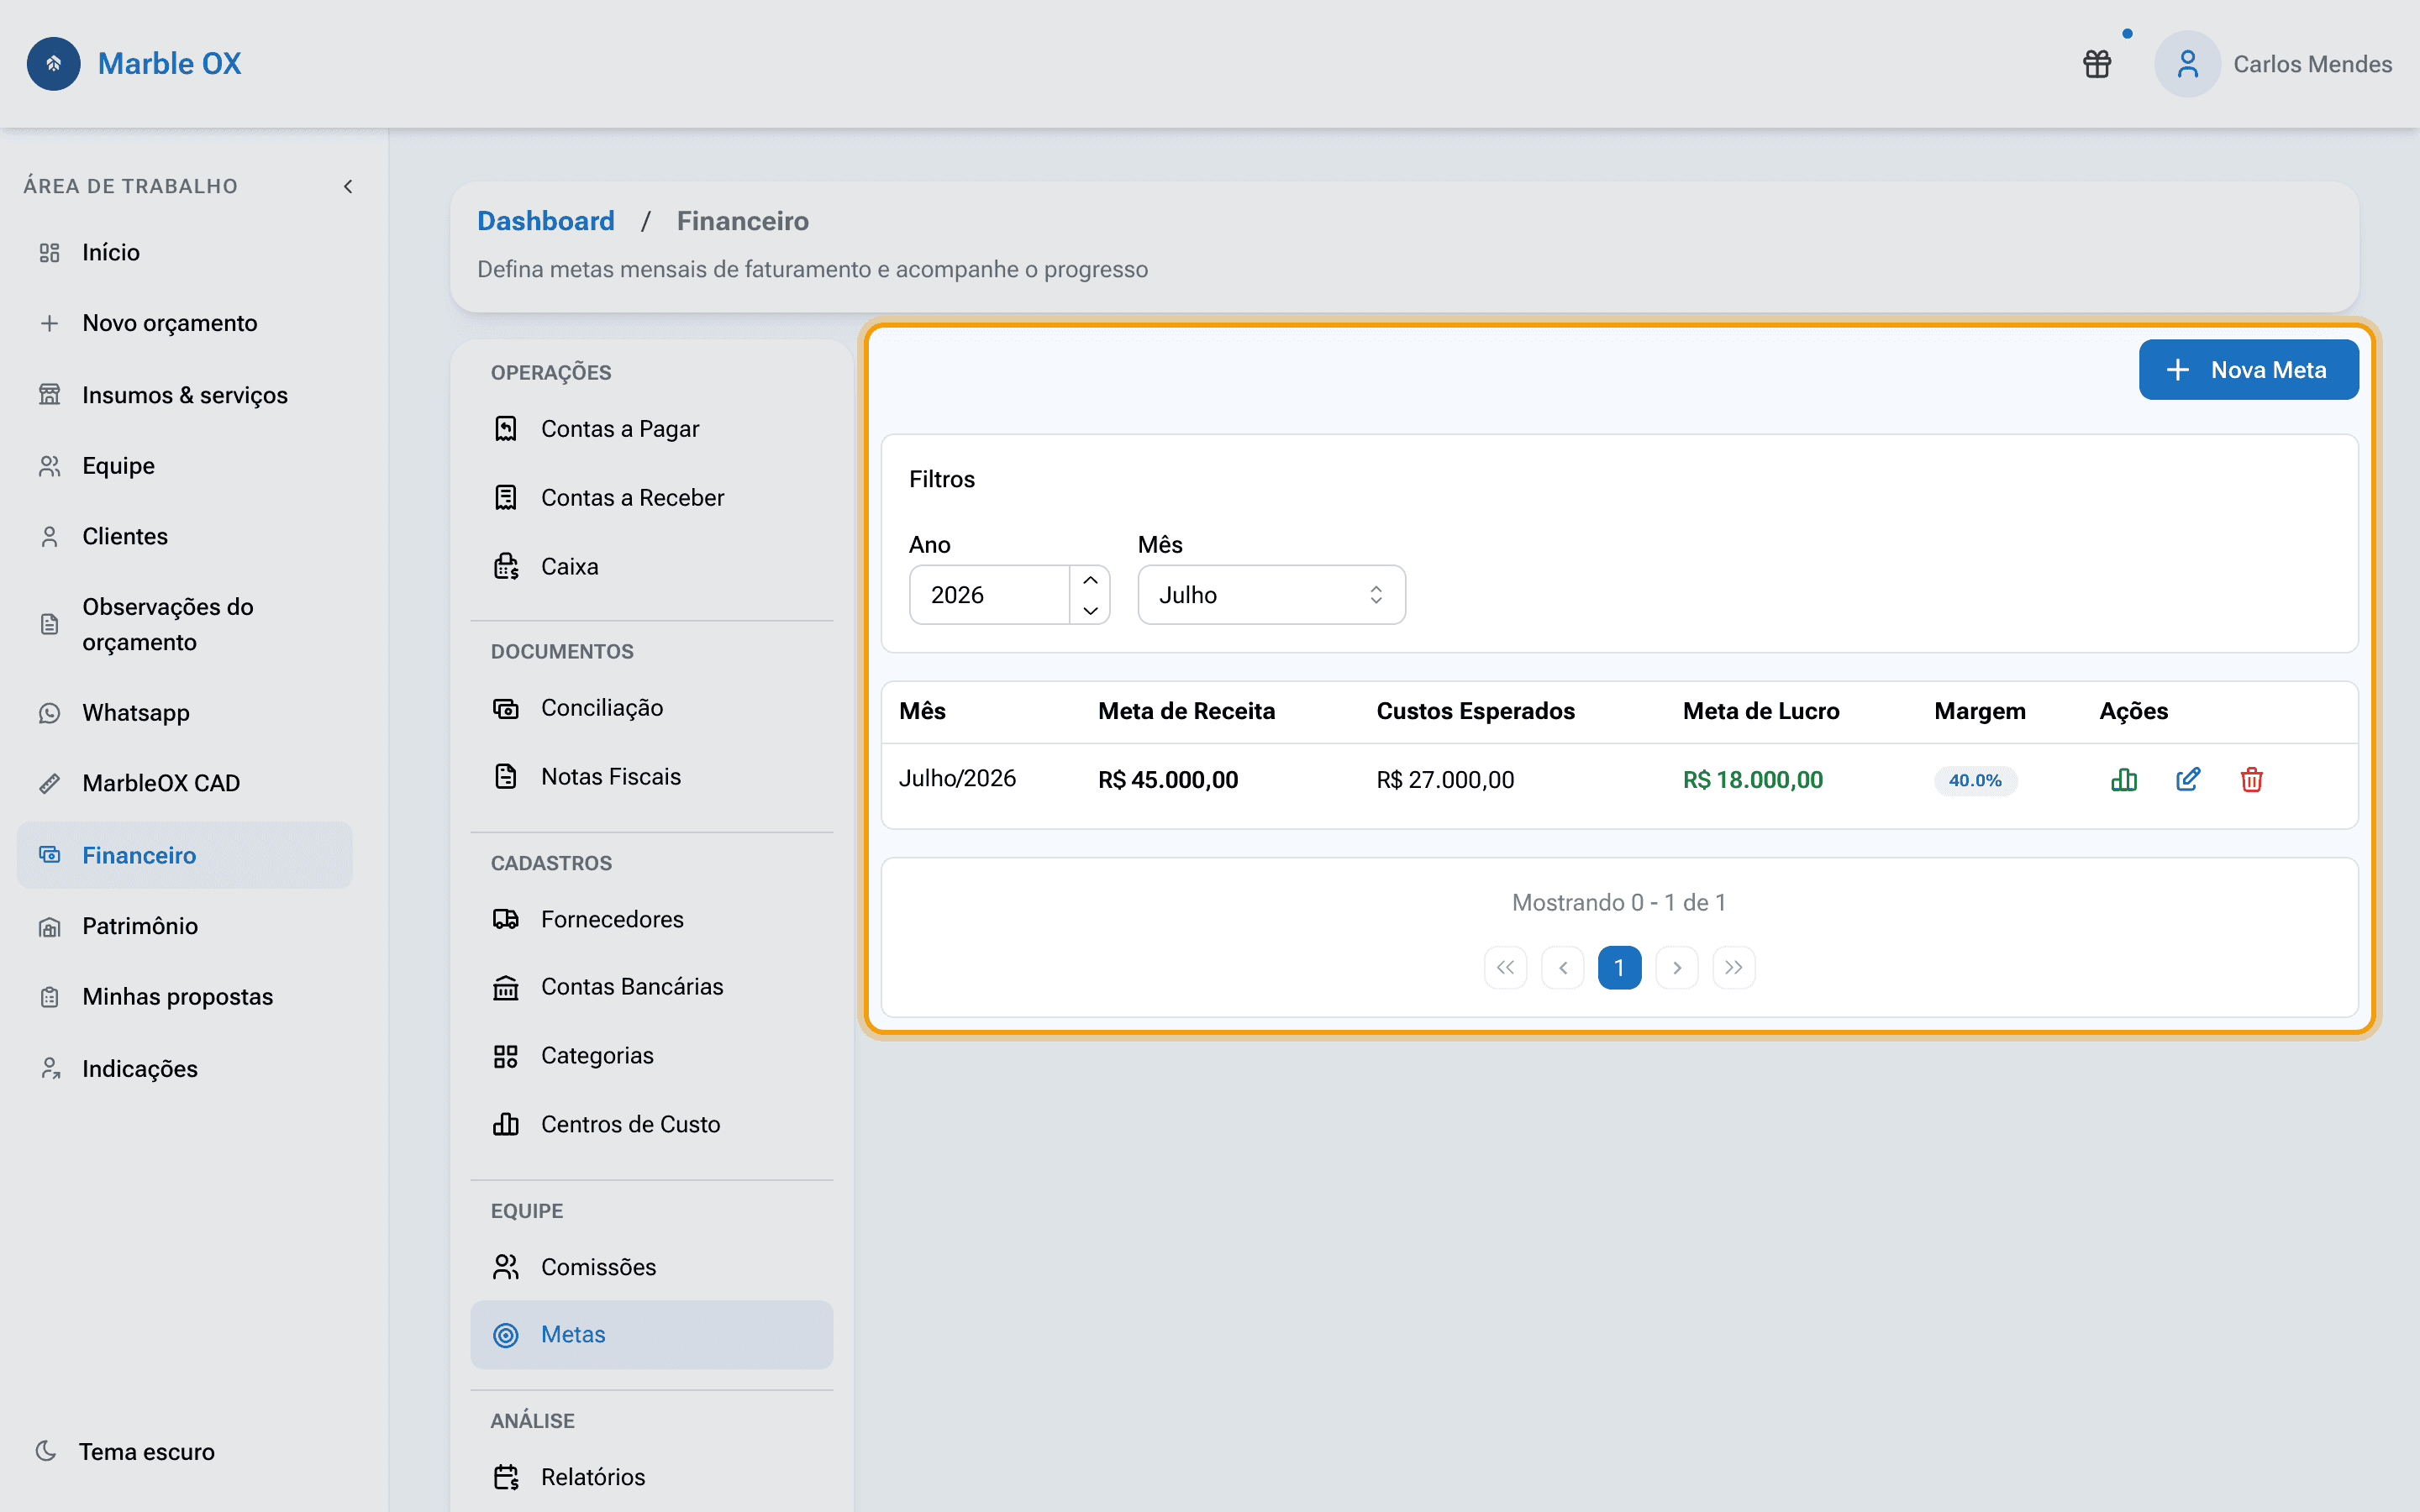Follow the Dashboard breadcrumb link
The image size is (2420, 1512).
(x=546, y=221)
